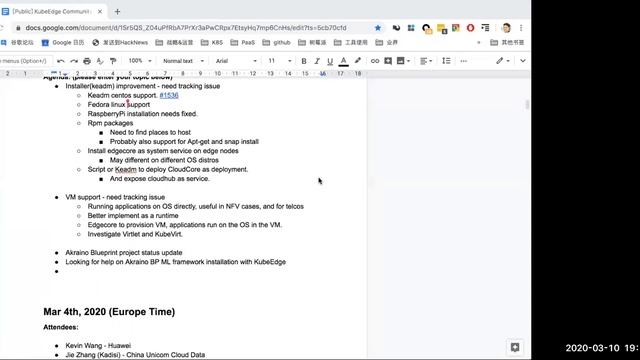The height and width of the screenshot is (360, 640).
Task: Add a comment using toolbar comment icon
Action: point(388,61)
